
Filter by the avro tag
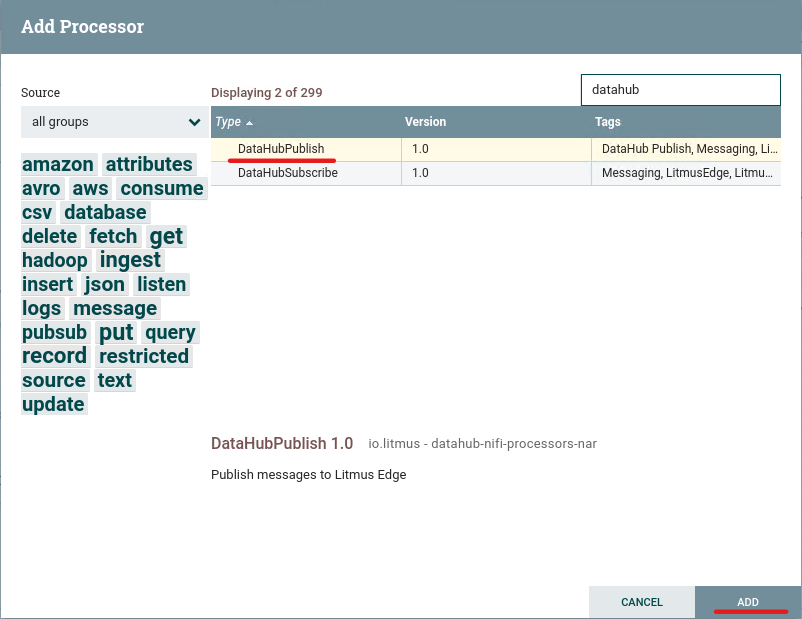pyautogui.click(x=41, y=188)
